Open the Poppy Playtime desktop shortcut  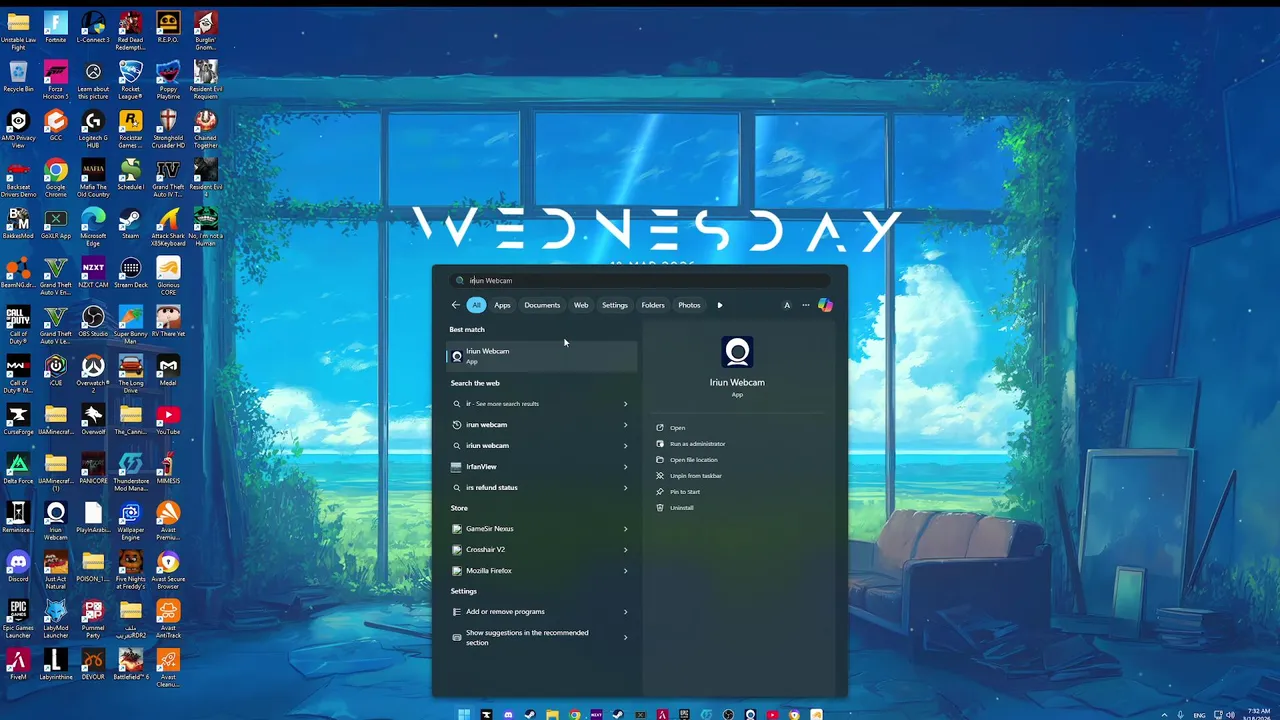click(x=168, y=80)
